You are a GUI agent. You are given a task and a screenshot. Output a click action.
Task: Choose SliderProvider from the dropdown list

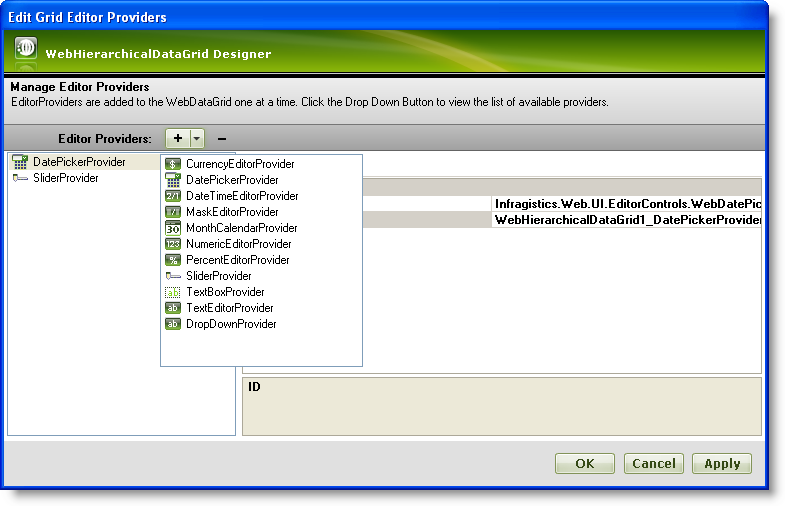[x=219, y=276]
